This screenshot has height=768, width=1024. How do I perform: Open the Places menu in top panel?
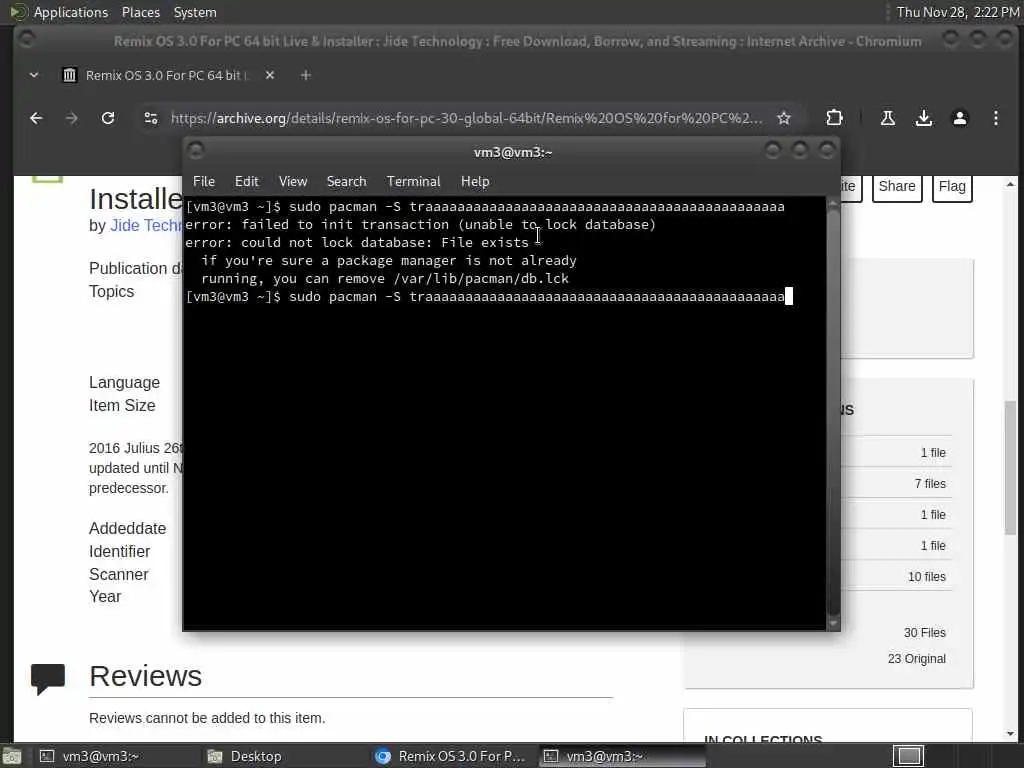pos(140,12)
